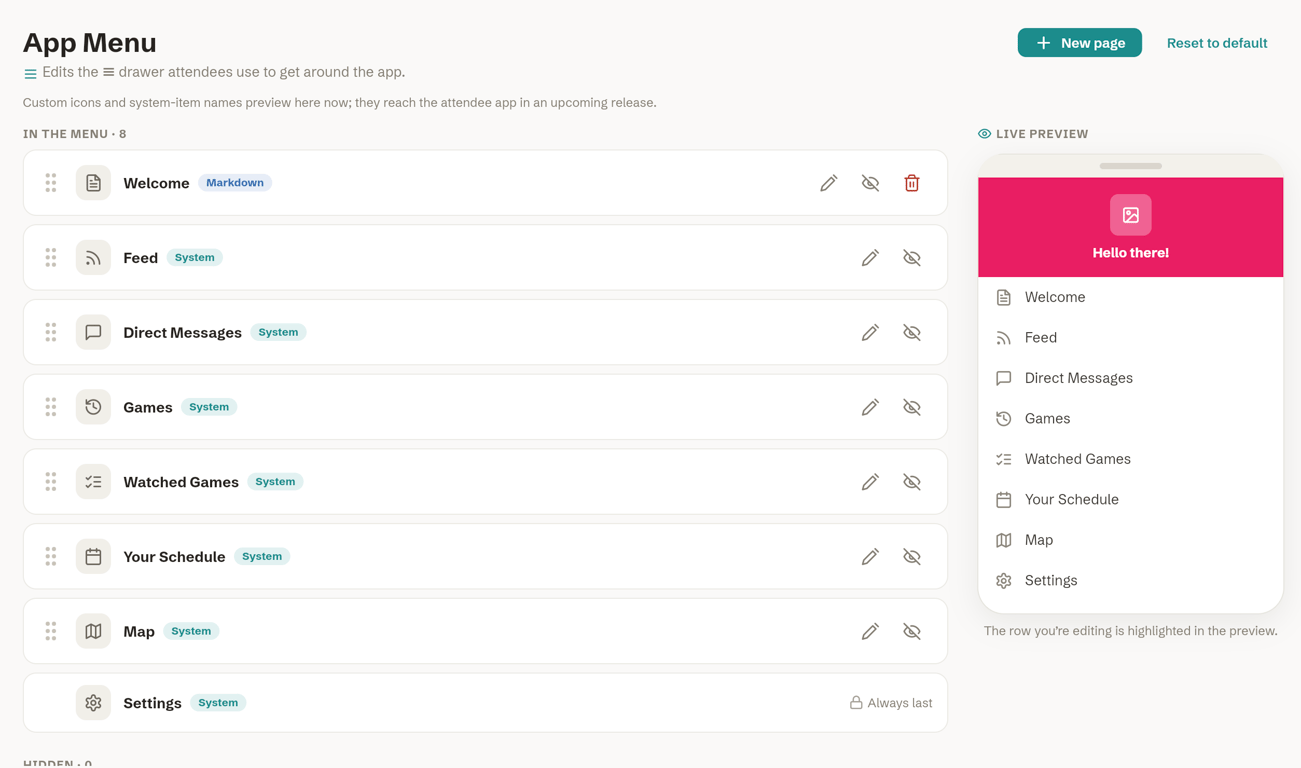Image resolution: width=1301 pixels, height=768 pixels.
Task: Click Reset to default link
Action: tap(1217, 43)
